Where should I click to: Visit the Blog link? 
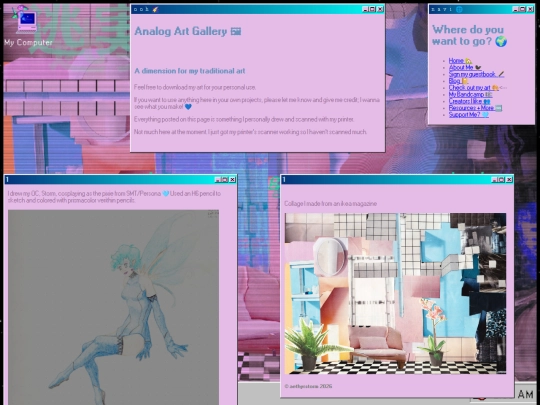pos(458,81)
